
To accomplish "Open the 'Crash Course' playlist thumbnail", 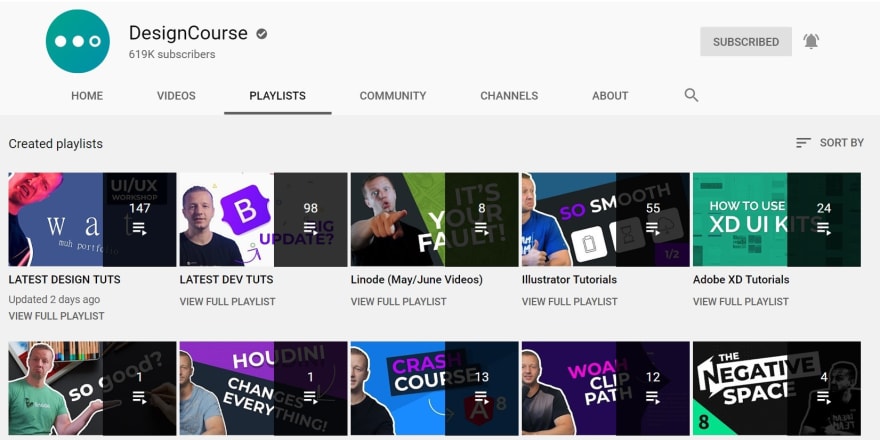I will (434, 388).
